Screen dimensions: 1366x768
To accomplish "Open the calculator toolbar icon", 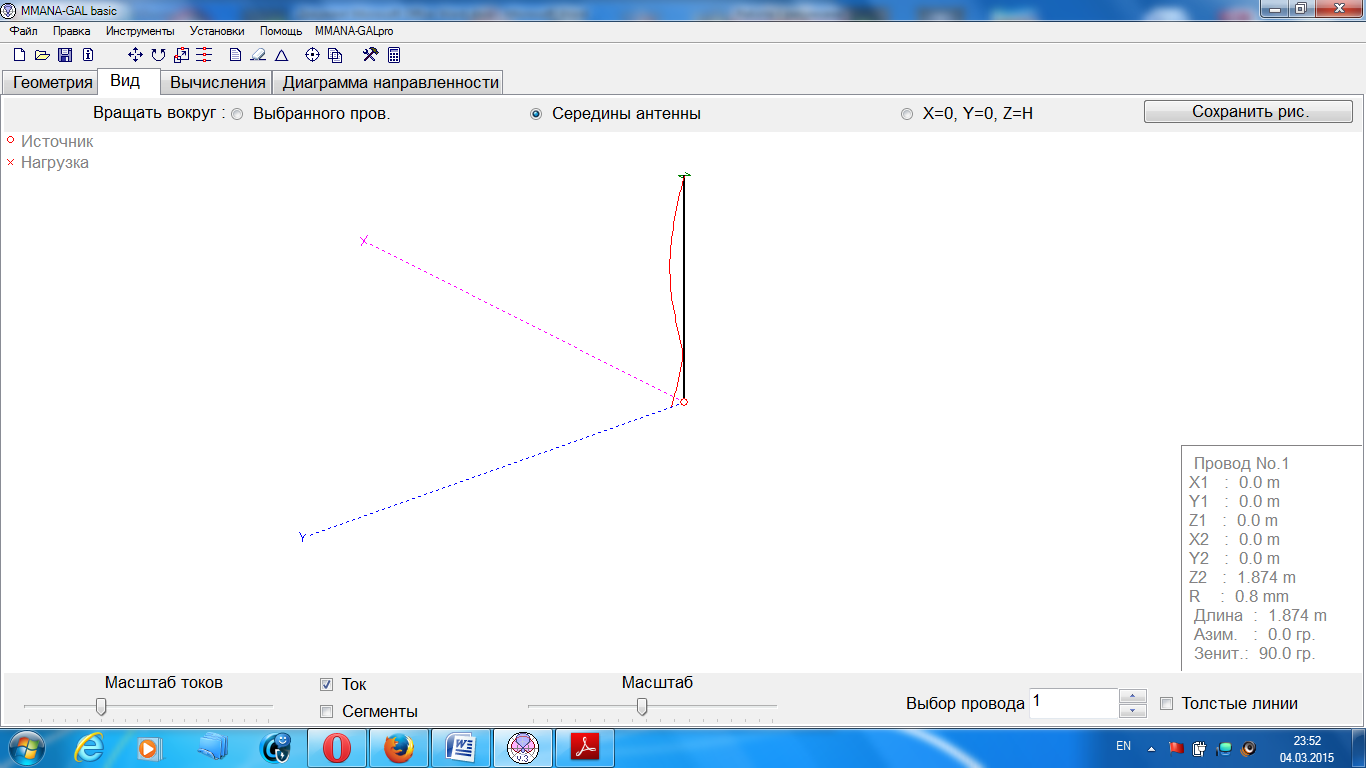I will (x=394, y=55).
